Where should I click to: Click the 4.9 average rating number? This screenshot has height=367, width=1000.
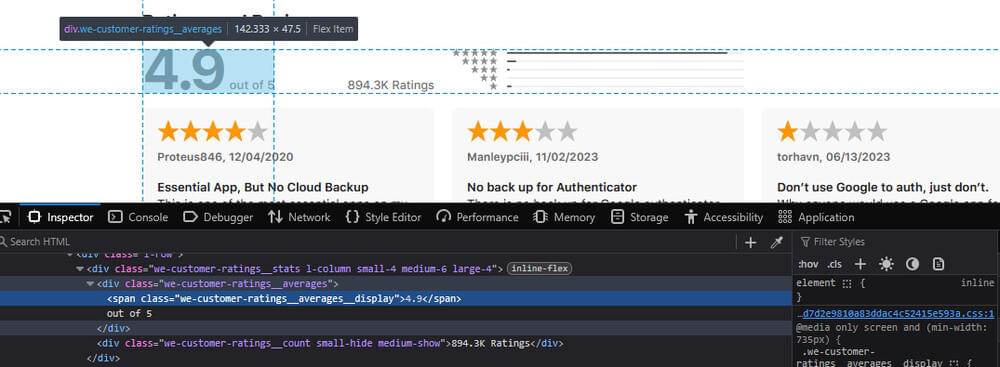(184, 70)
